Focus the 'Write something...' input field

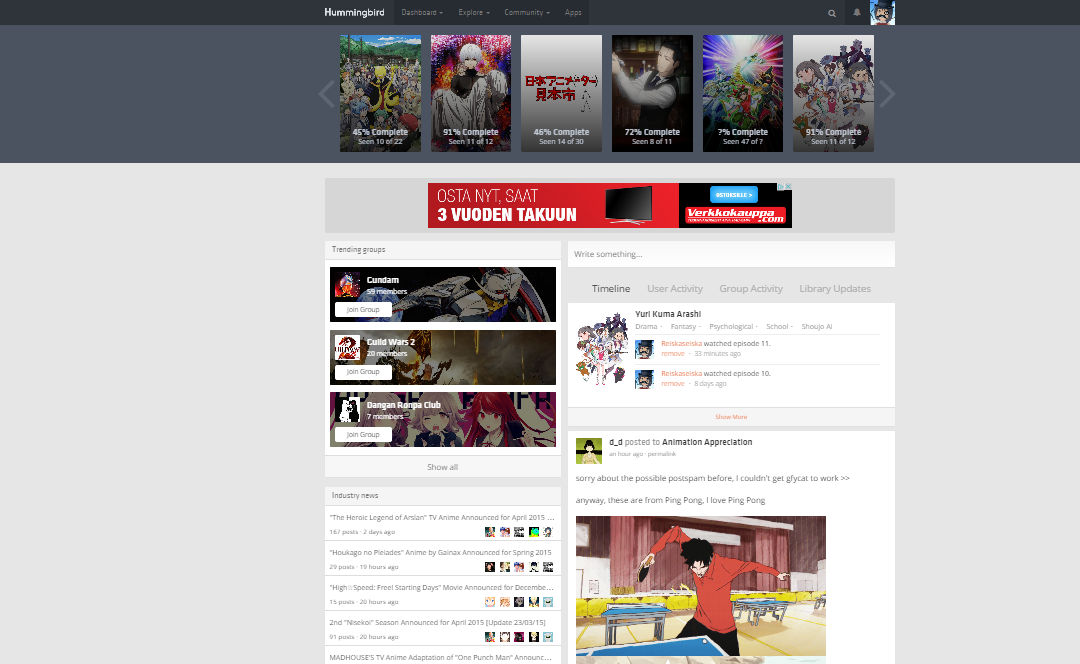(731, 254)
